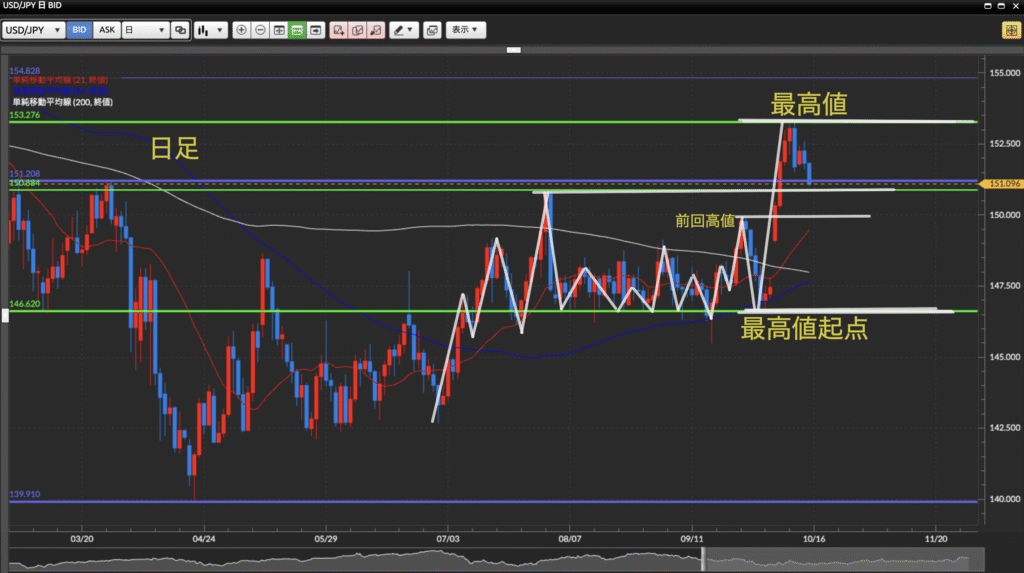Click the third pink toolbar icon
This screenshot has width=1024, height=573.
(x=376, y=30)
